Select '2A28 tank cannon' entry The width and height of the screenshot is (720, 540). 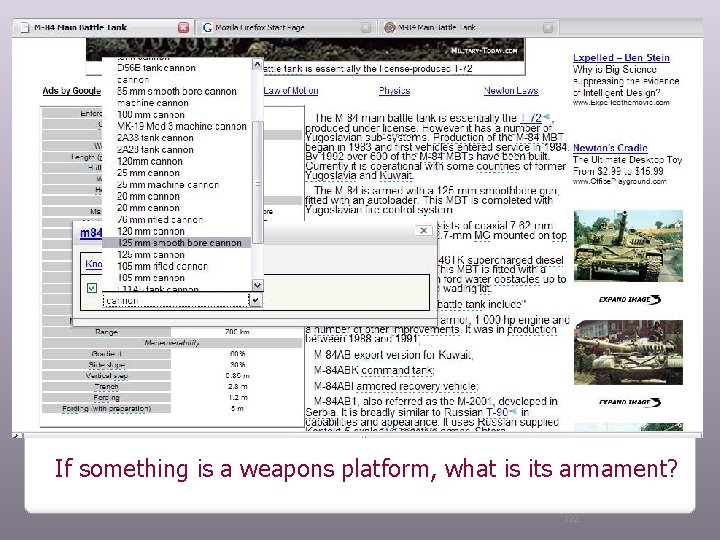coord(155,150)
